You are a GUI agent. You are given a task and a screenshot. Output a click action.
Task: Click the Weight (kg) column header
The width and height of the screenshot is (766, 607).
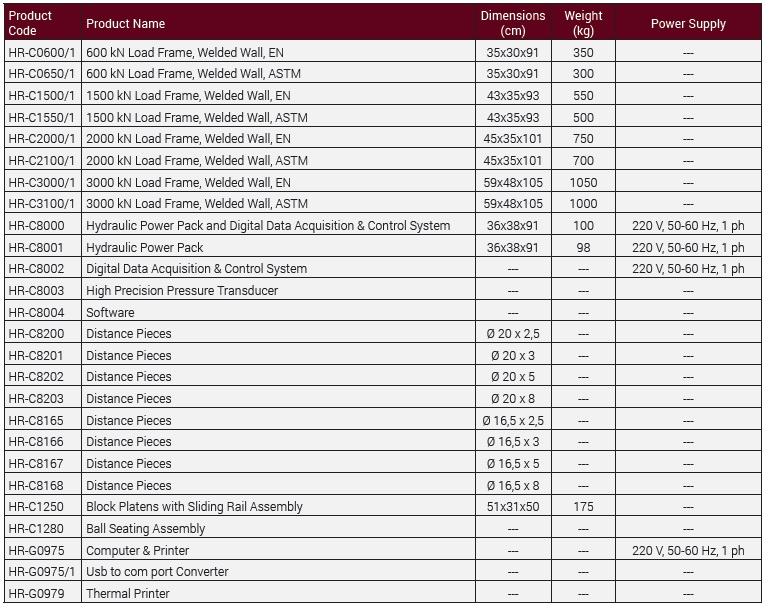583,23
